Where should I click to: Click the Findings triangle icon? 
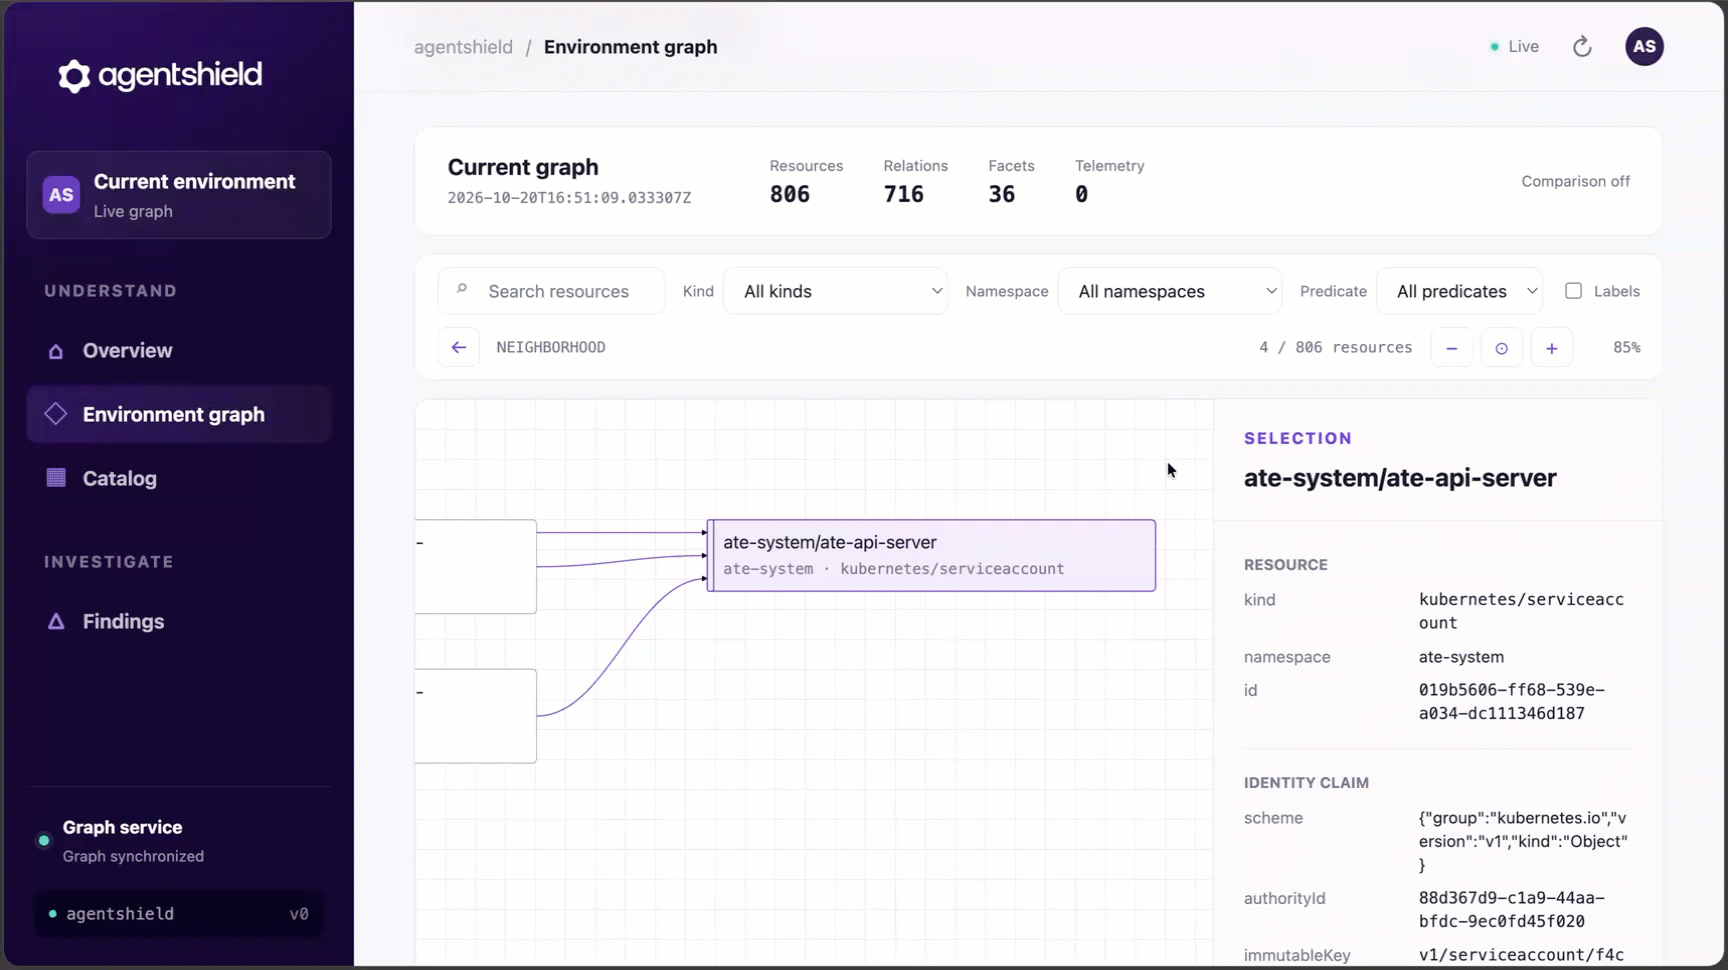point(56,621)
